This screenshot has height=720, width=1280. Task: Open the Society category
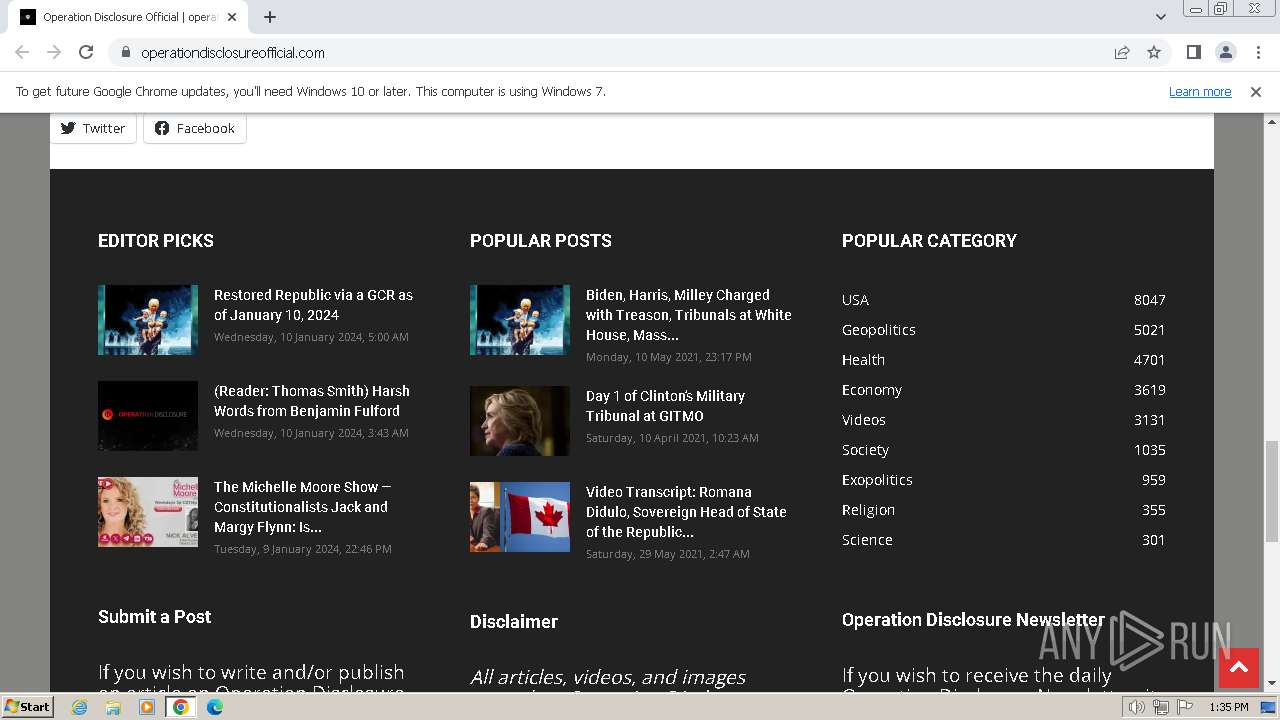point(865,450)
